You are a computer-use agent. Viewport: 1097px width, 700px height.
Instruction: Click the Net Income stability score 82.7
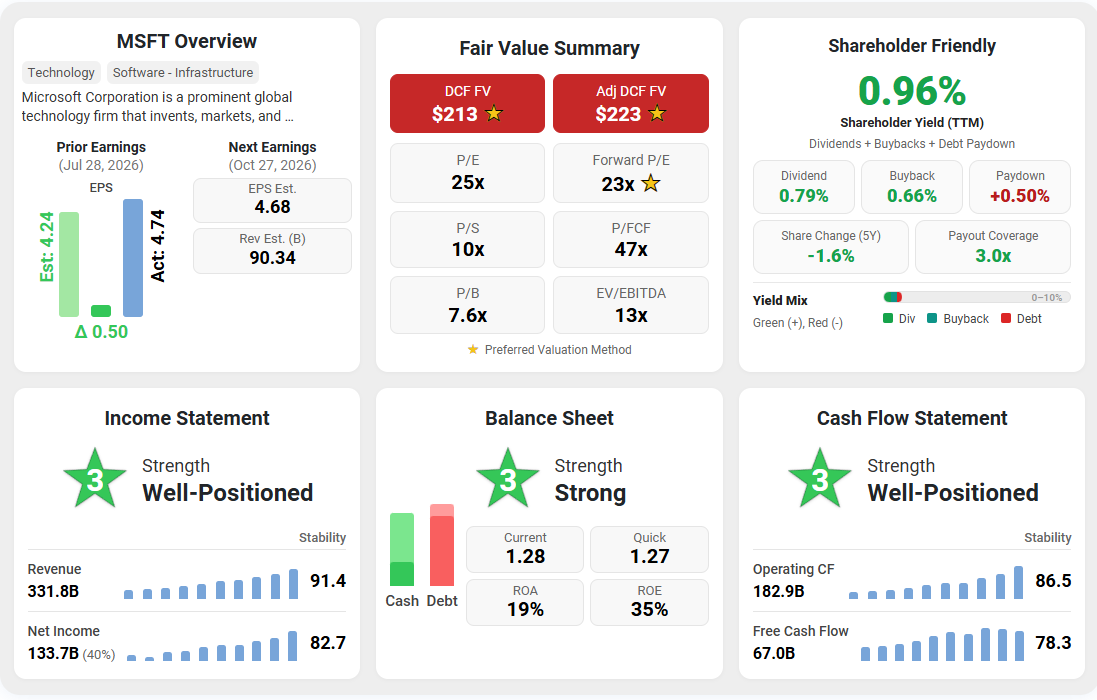click(x=328, y=643)
